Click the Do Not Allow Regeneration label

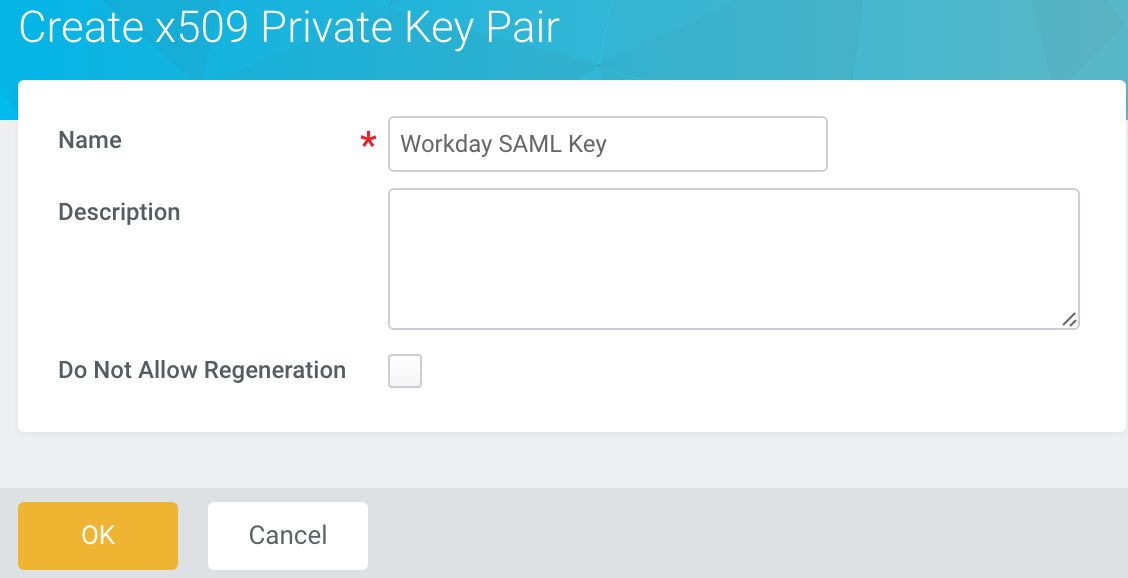(x=202, y=370)
